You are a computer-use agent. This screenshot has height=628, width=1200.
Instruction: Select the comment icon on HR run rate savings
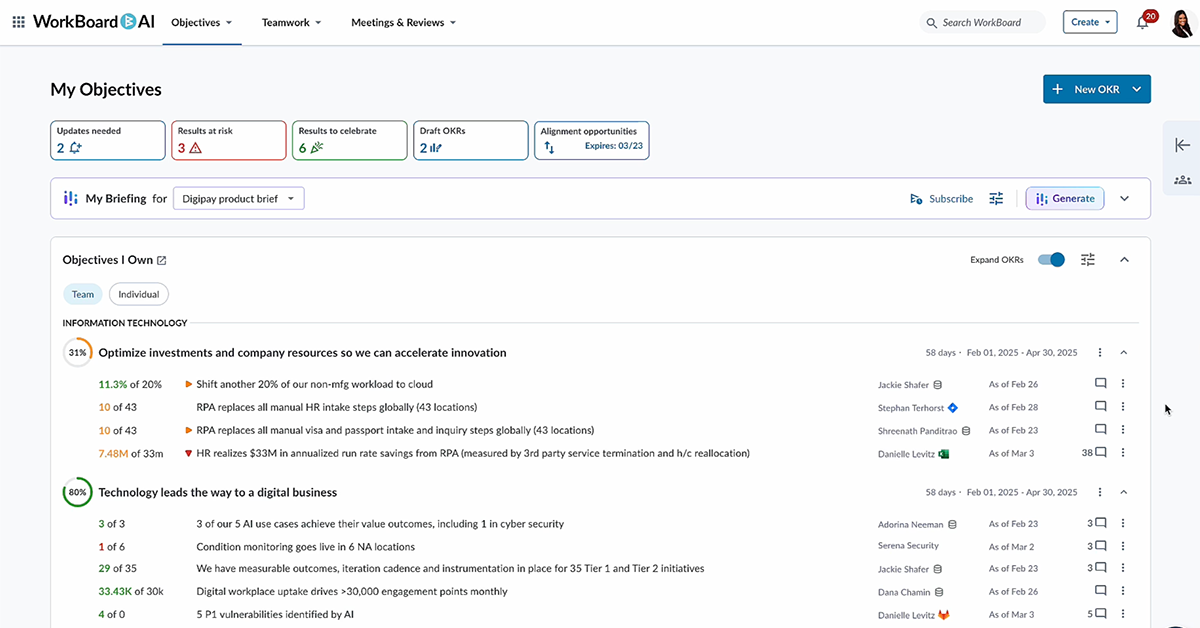pyautogui.click(x=1100, y=452)
